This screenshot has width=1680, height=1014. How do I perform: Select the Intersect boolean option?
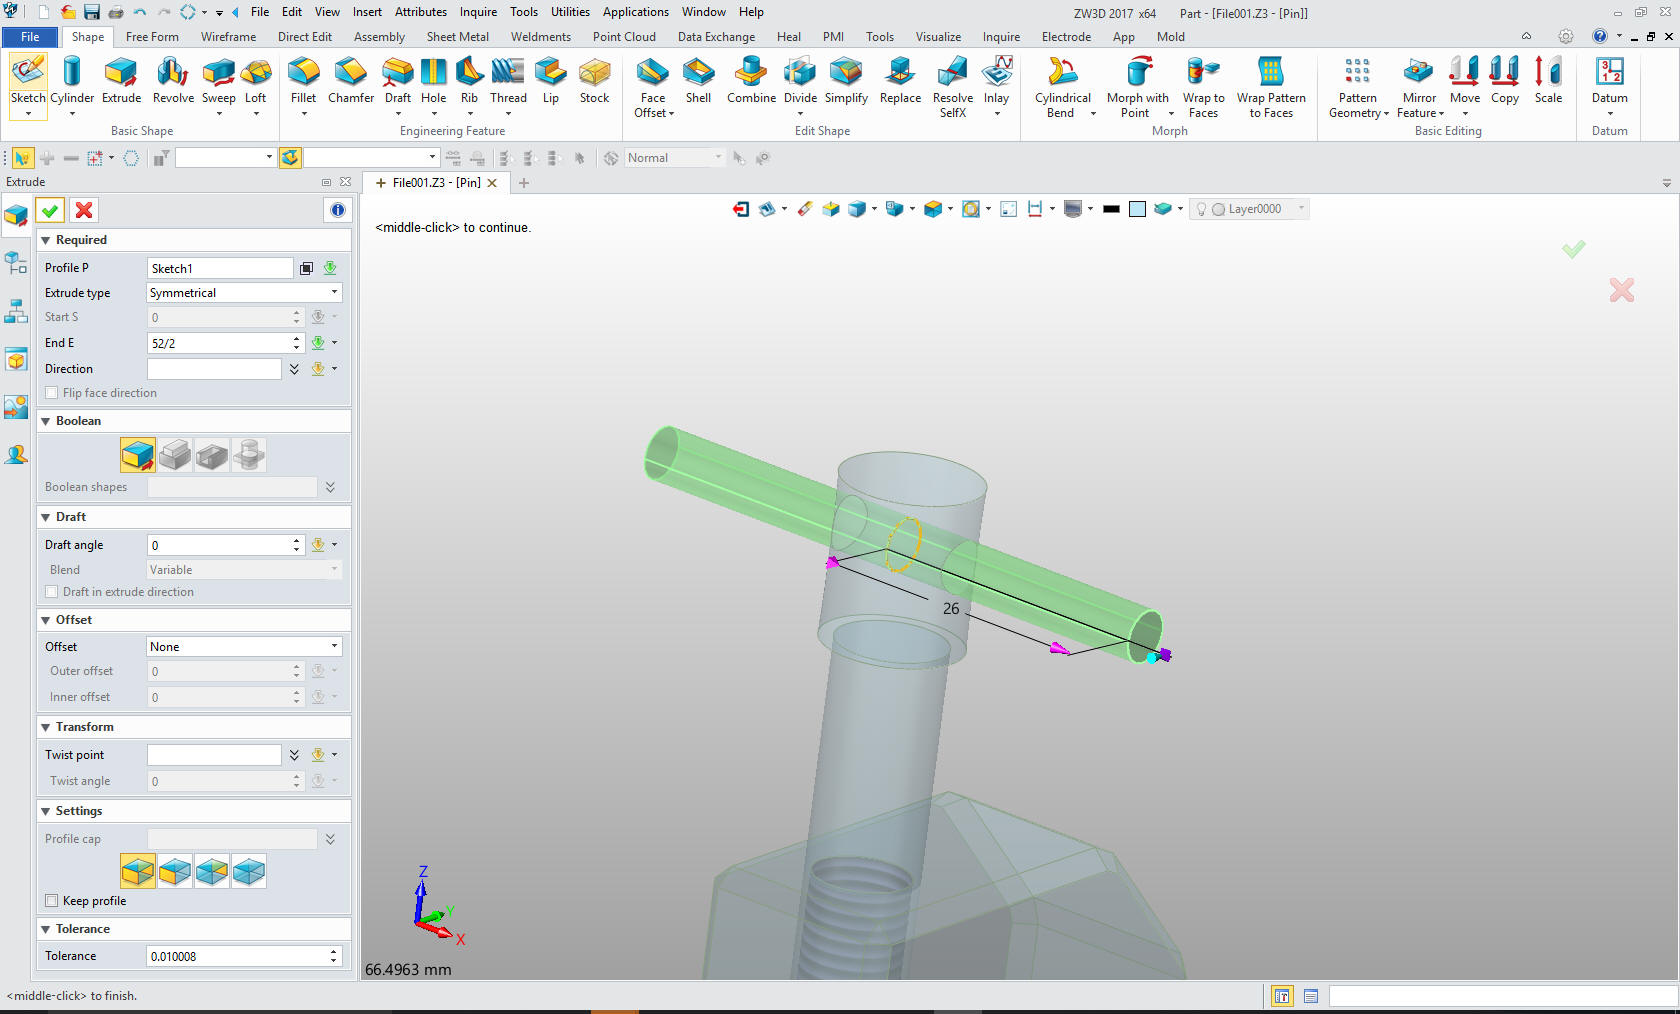[249, 455]
